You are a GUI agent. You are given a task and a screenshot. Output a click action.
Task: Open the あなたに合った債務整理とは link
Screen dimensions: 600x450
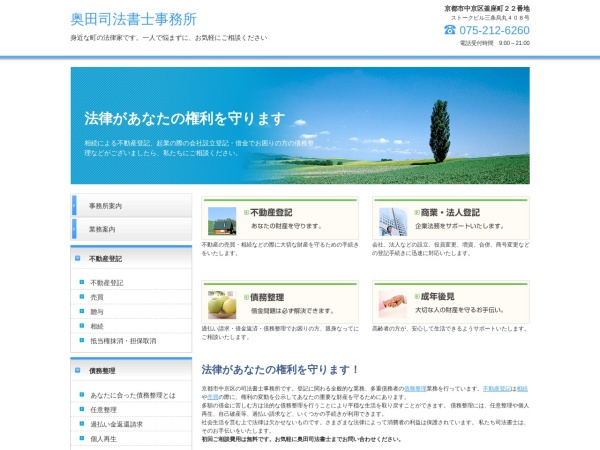point(133,395)
